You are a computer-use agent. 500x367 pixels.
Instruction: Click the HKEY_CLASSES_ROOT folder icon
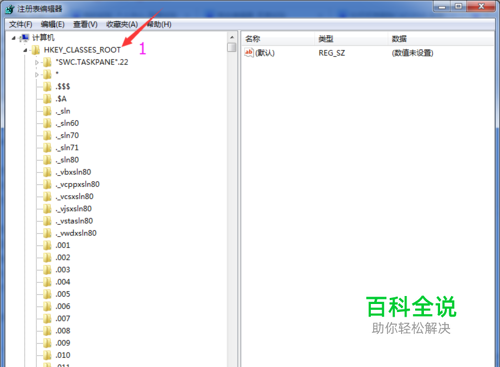[35, 50]
